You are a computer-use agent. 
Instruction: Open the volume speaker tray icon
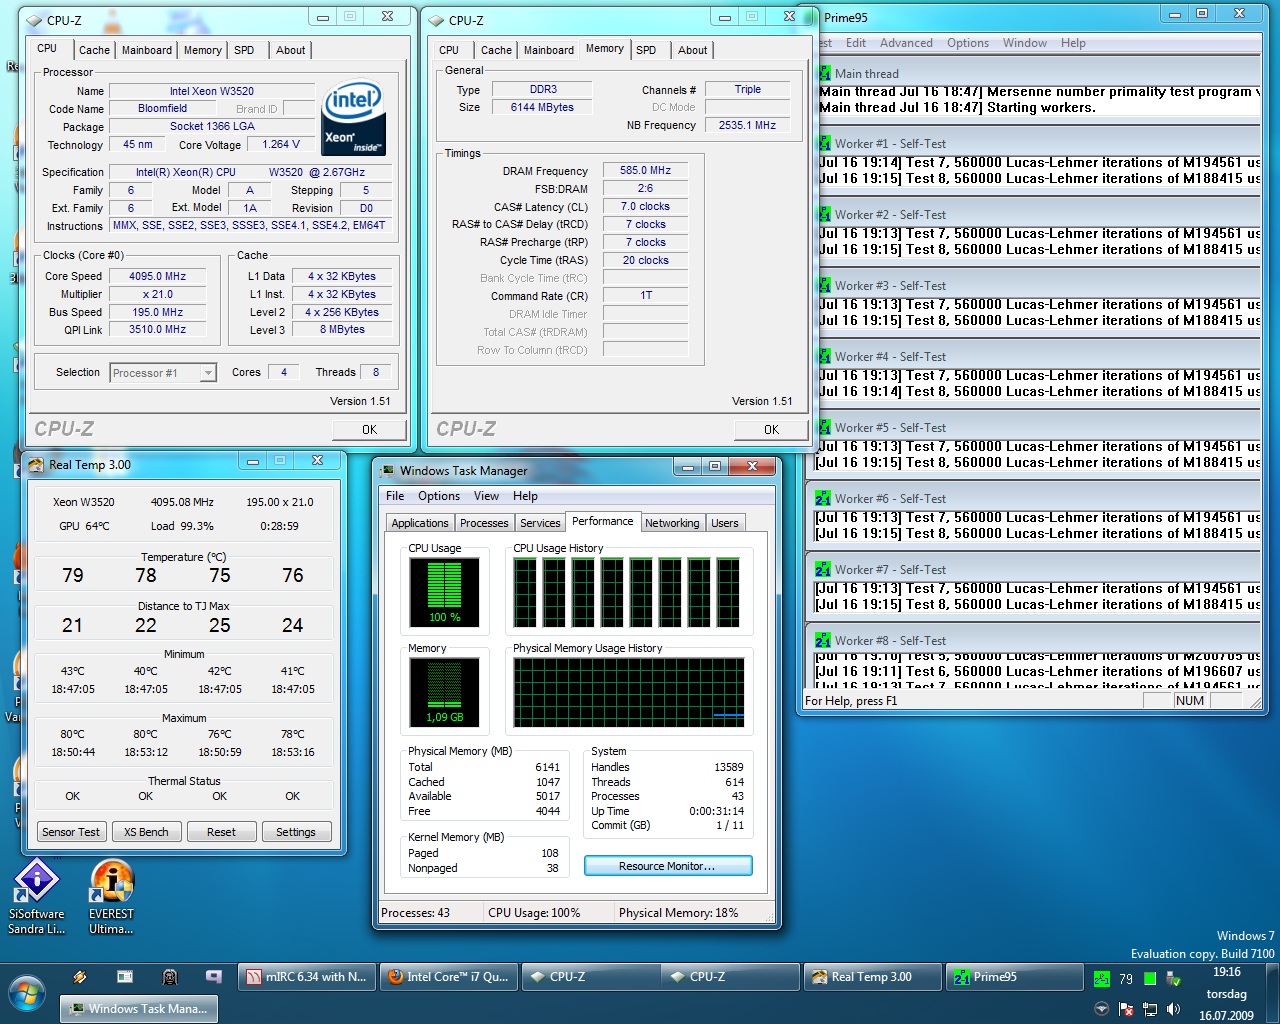(1174, 1010)
